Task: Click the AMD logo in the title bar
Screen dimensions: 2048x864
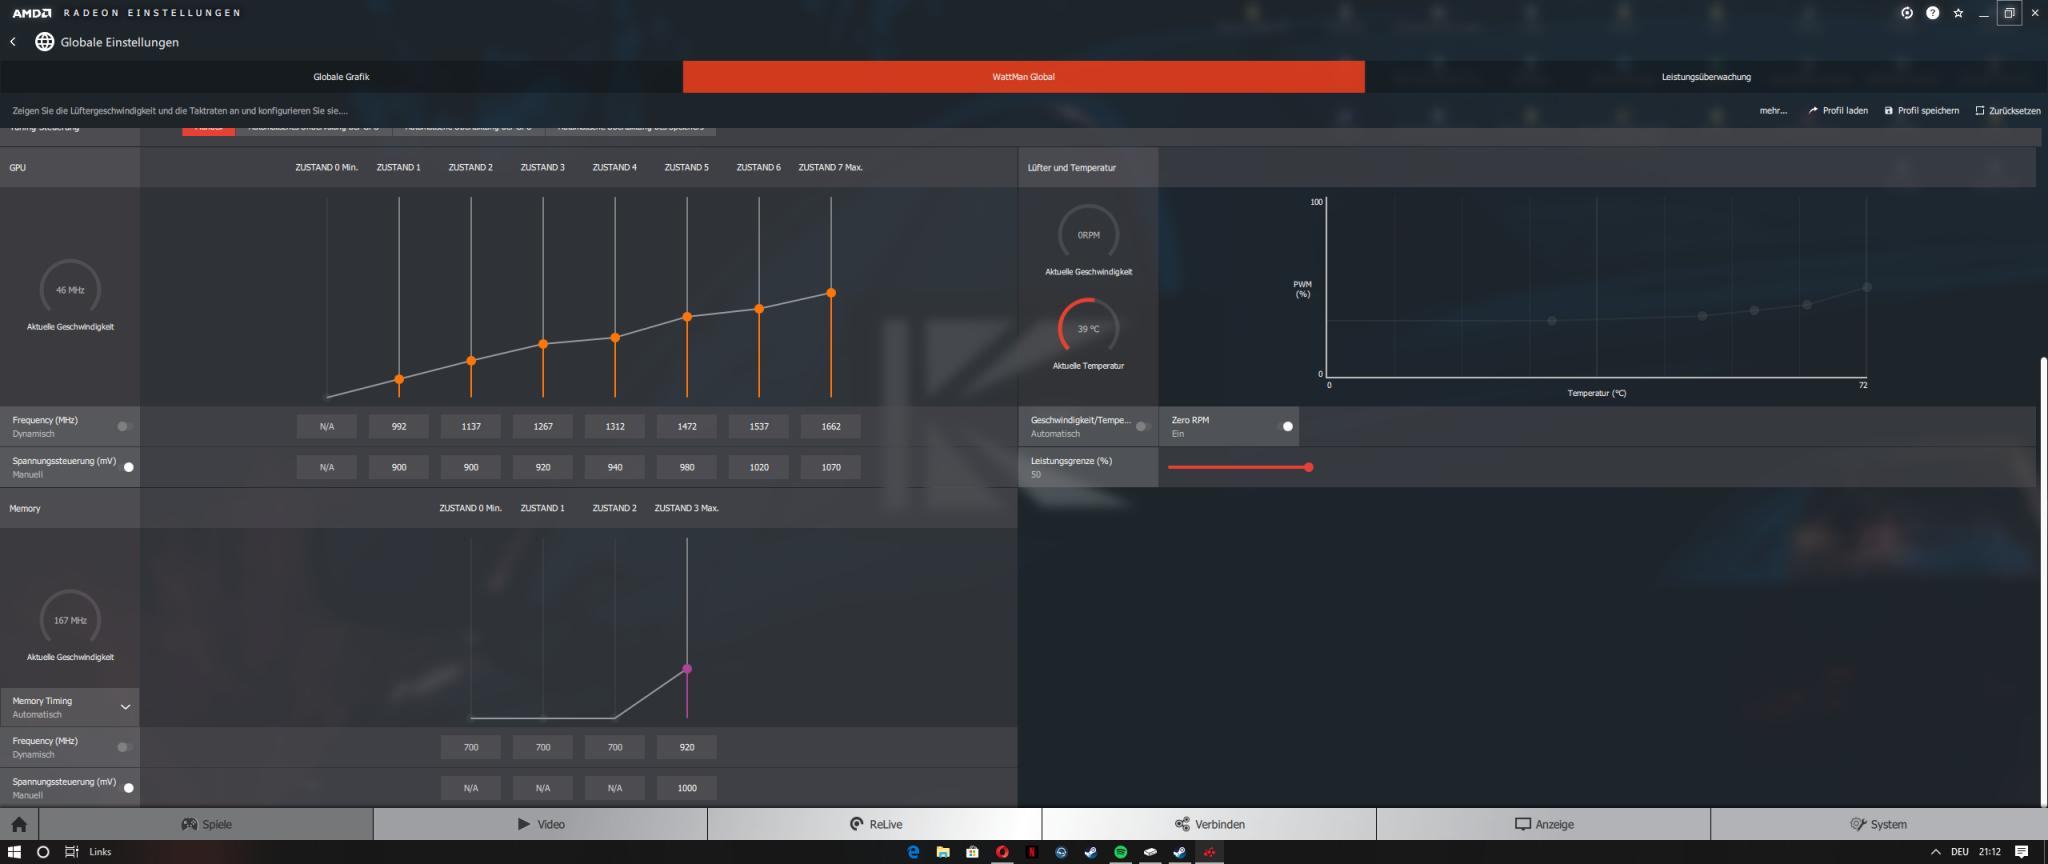Action: pos(31,13)
